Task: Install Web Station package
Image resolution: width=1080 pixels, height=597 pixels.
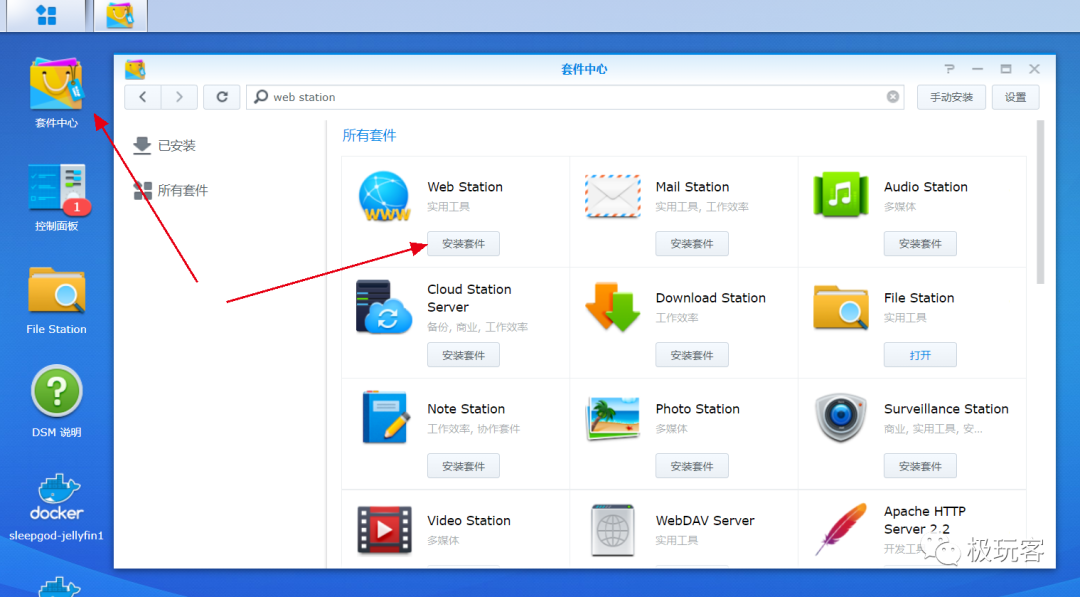Action: click(x=464, y=244)
